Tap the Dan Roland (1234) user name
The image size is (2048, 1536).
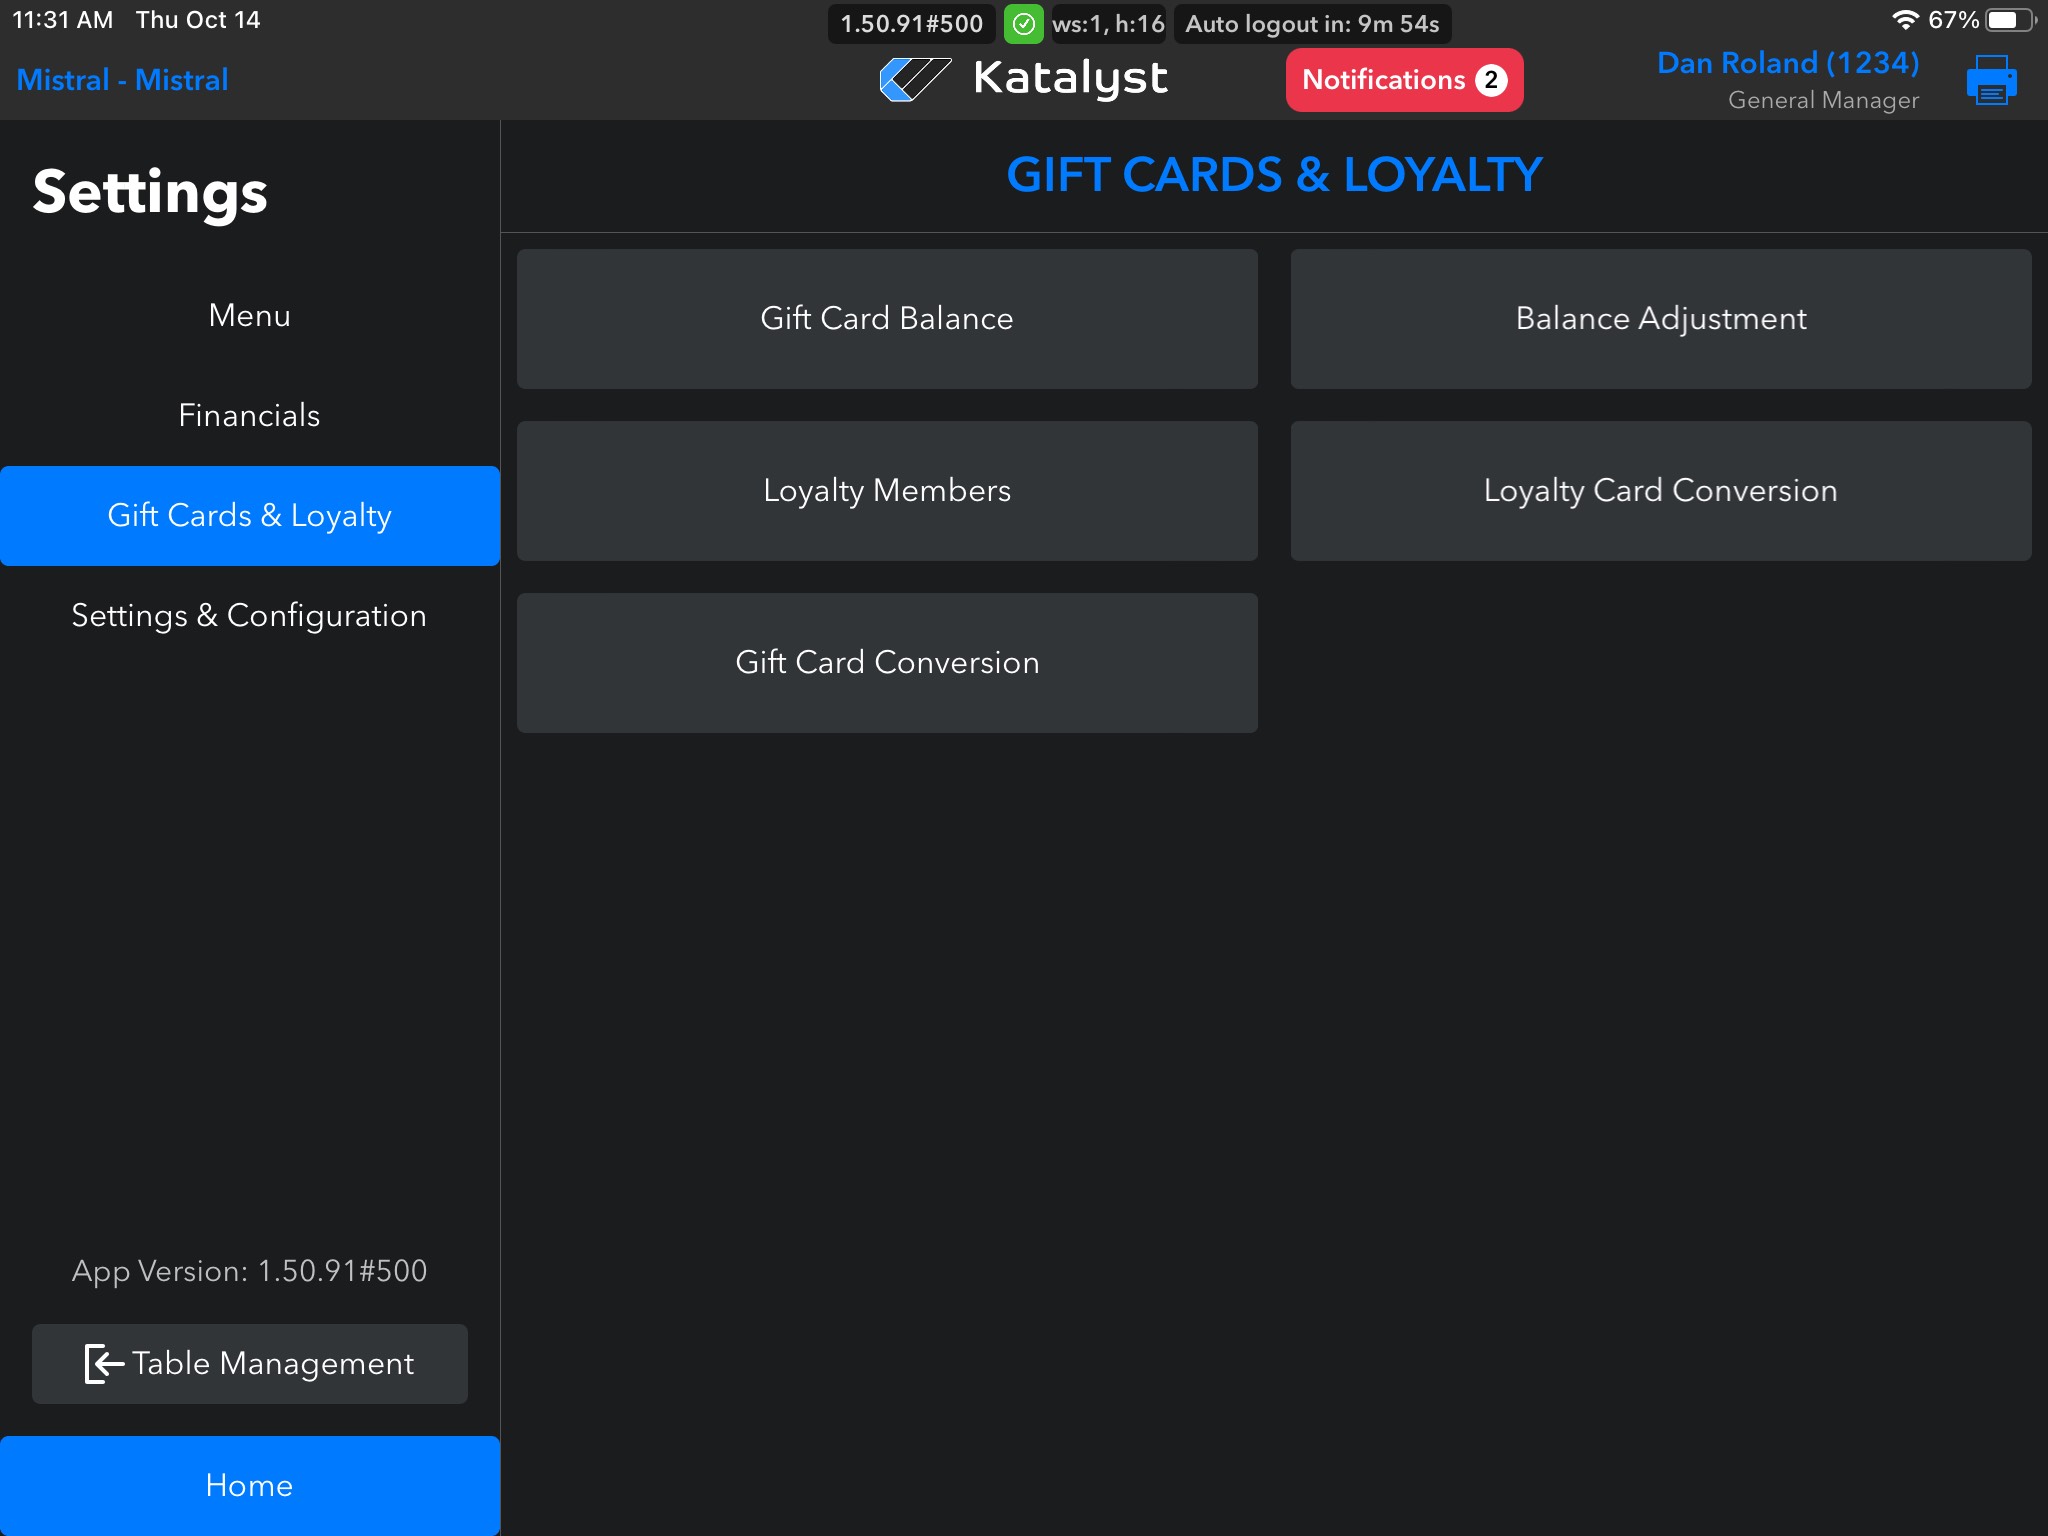click(1787, 63)
